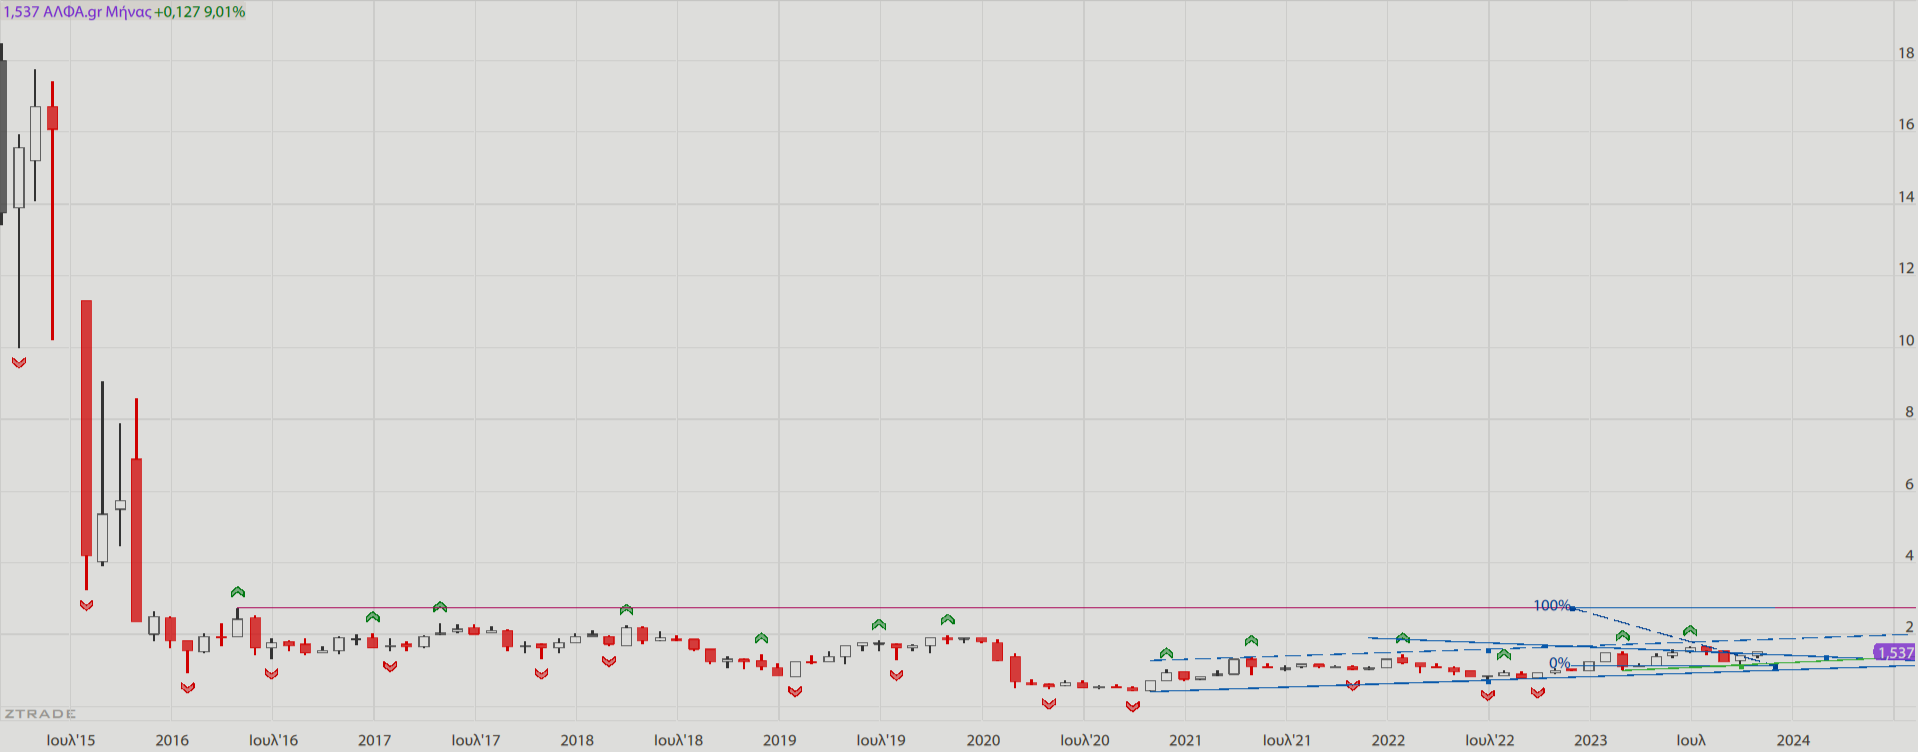Click the red down marker between 2020 and Ιουλ'20

click(1049, 703)
